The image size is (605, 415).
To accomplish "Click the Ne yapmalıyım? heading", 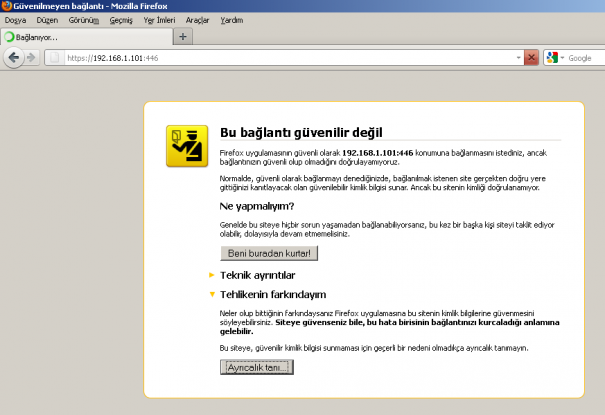I will (x=257, y=206).
